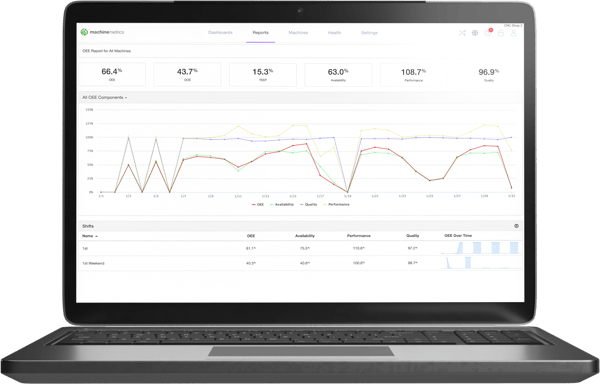Click the circular icon in Shifts header
This screenshot has width=600, height=384.
(x=516, y=226)
